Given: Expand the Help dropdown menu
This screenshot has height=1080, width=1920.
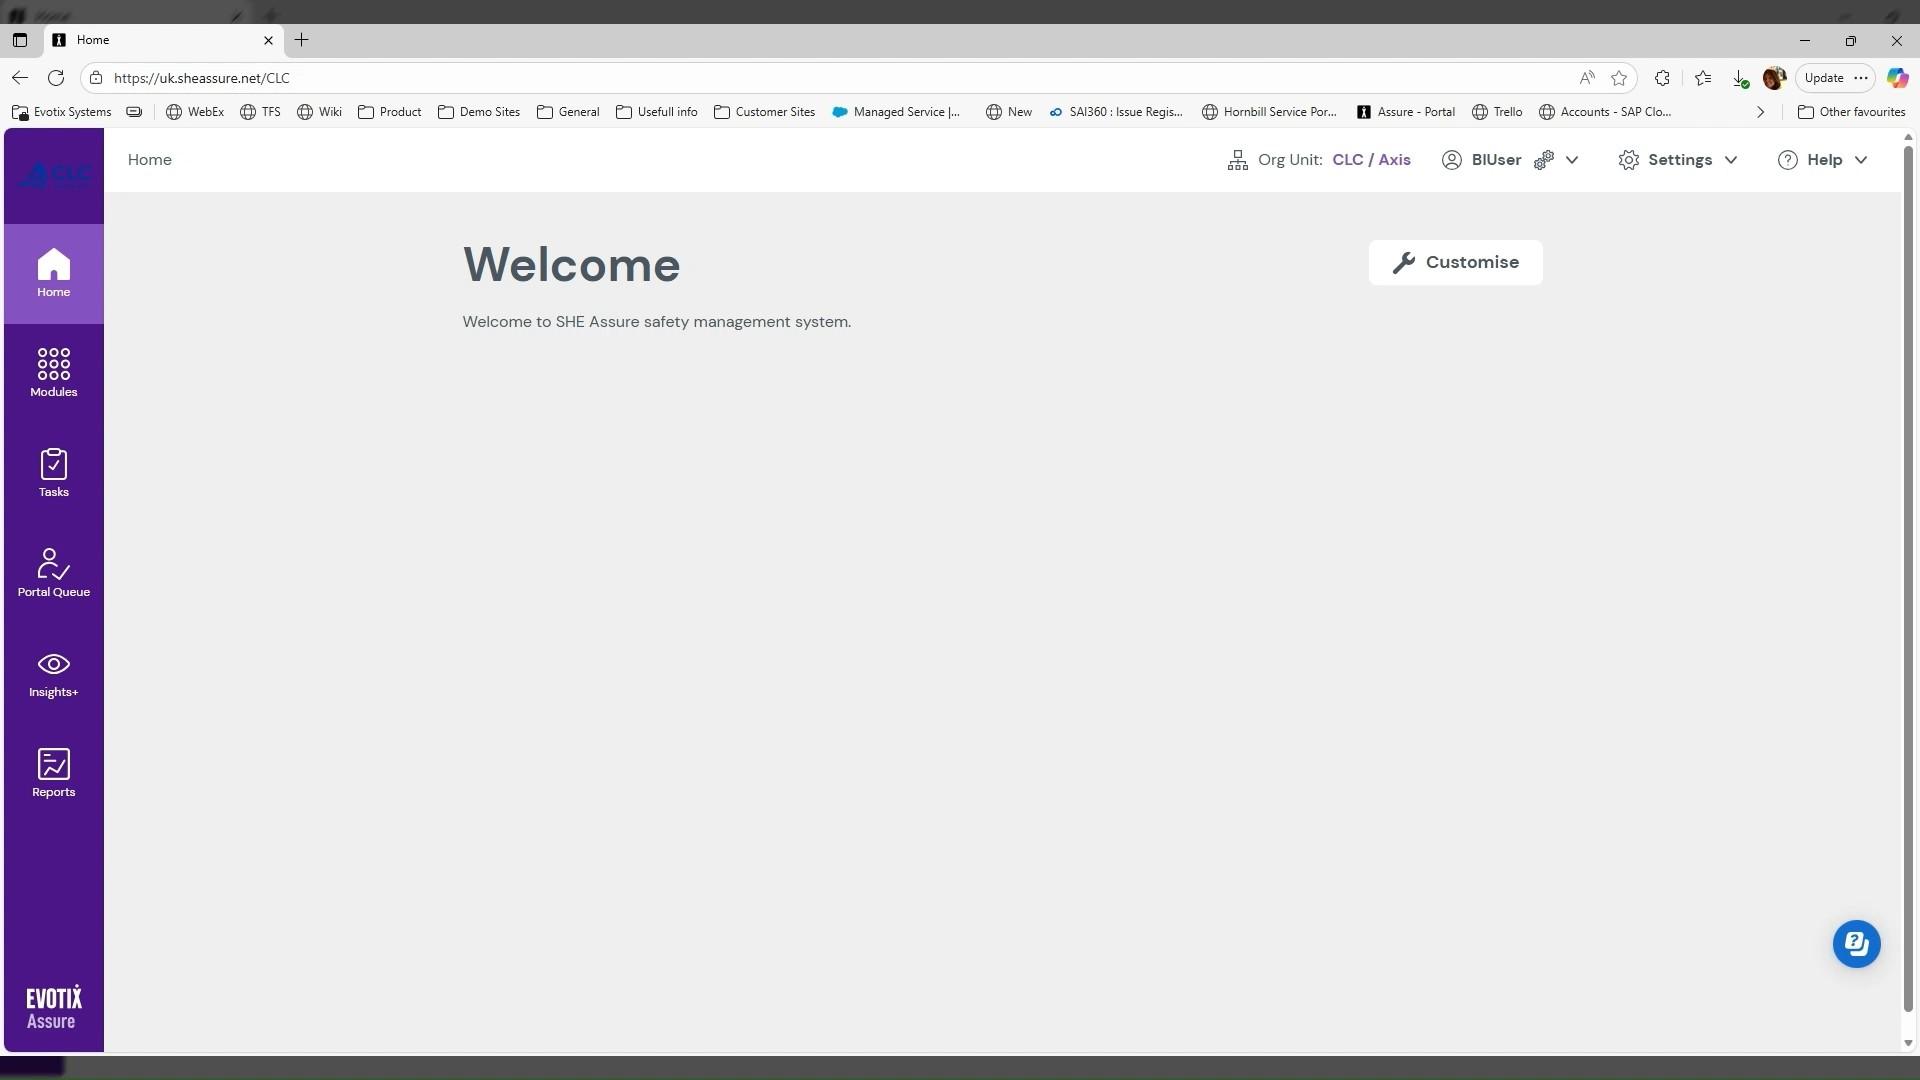Looking at the screenshot, I should (1823, 160).
